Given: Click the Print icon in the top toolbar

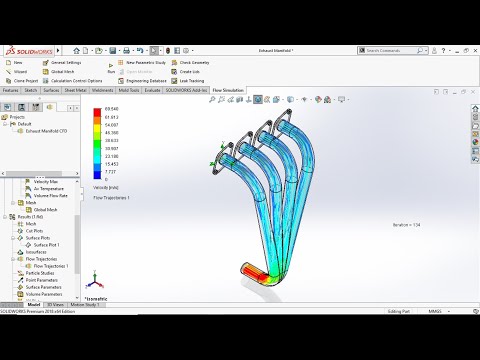Looking at the screenshot, I should 126,51.
